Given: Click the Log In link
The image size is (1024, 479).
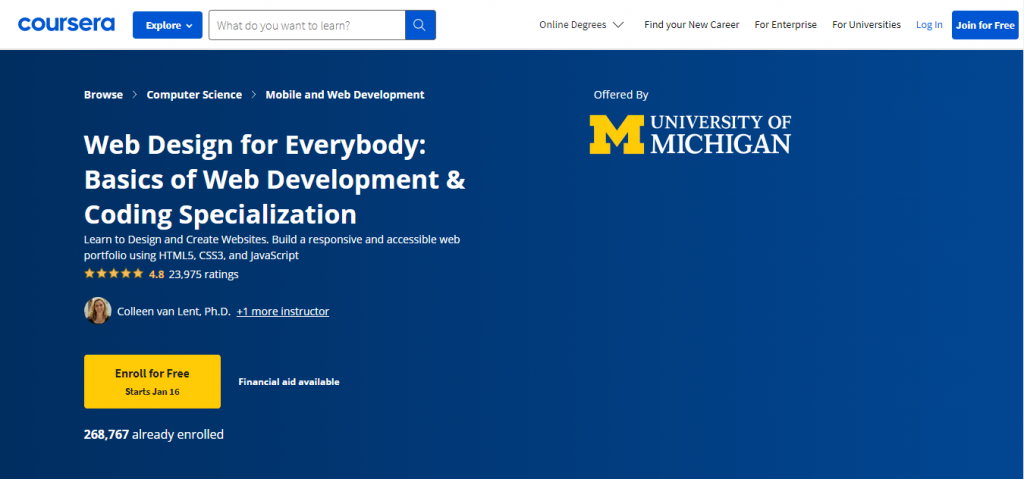Looking at the screenshot, I should (929, 25).
